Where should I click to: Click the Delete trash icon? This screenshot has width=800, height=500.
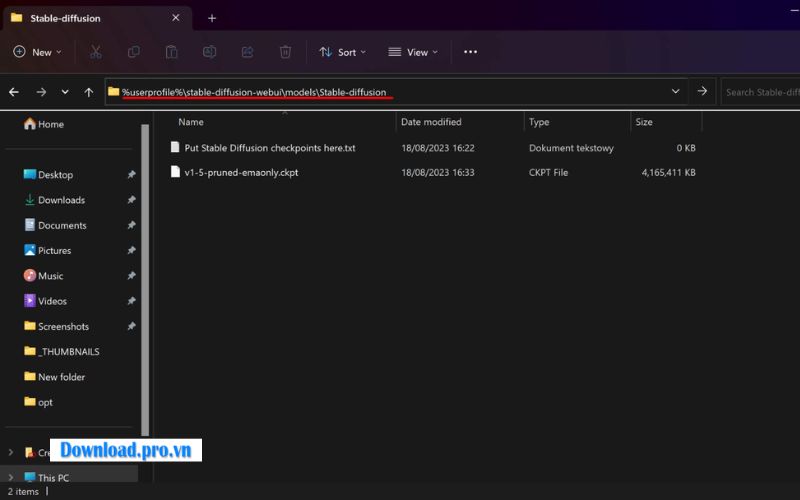[x=285, y=52]
